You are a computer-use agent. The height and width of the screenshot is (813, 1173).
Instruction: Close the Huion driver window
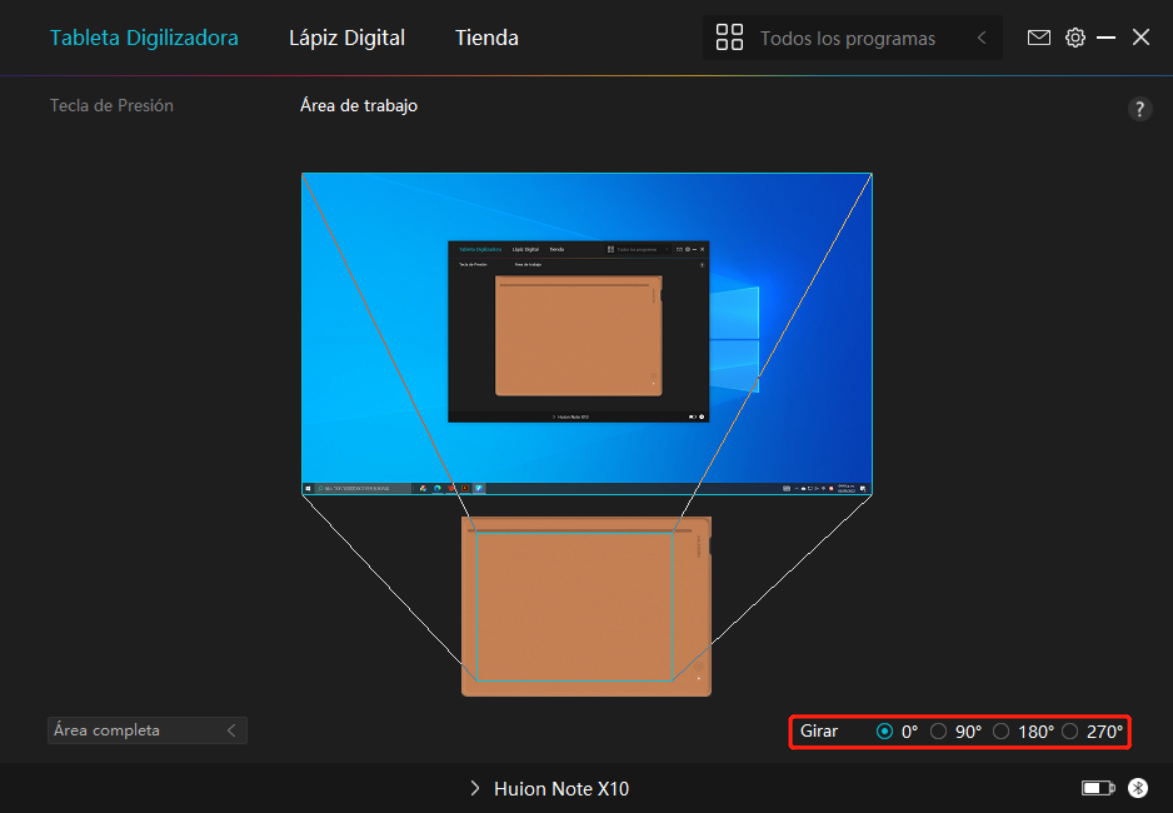pos(1140,37)
